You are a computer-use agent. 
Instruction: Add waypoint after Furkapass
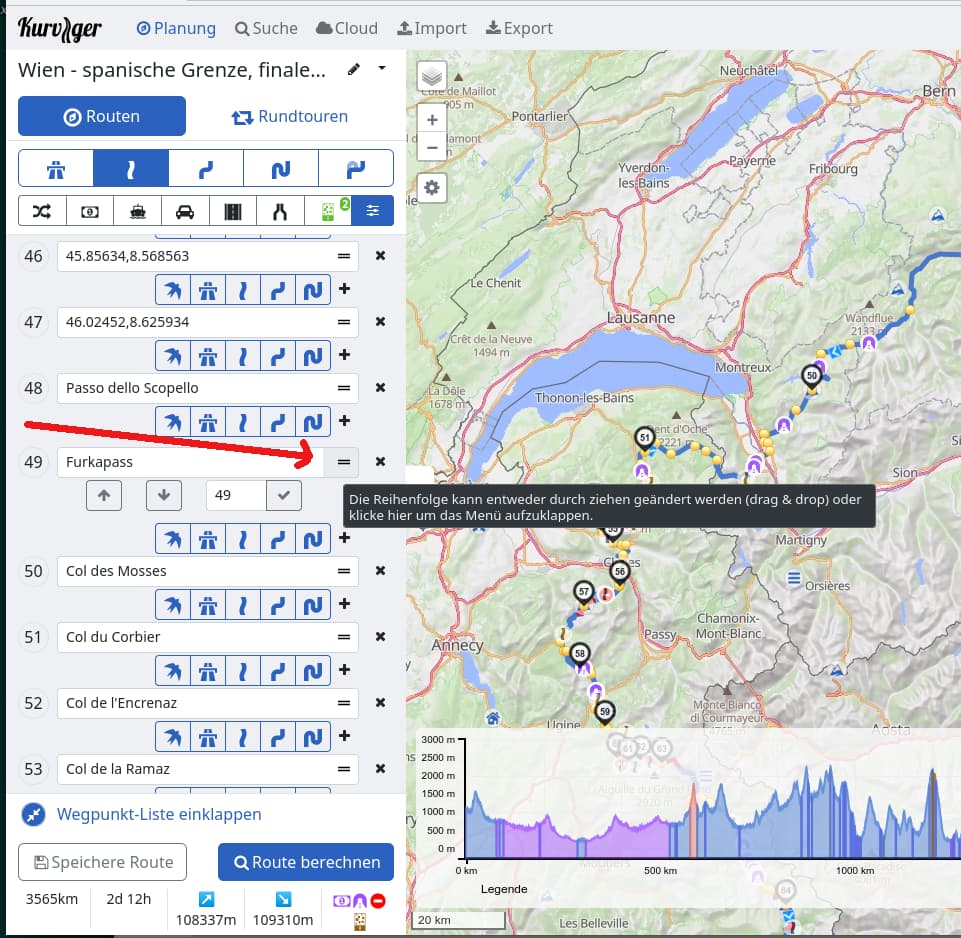tap(344, 538)
